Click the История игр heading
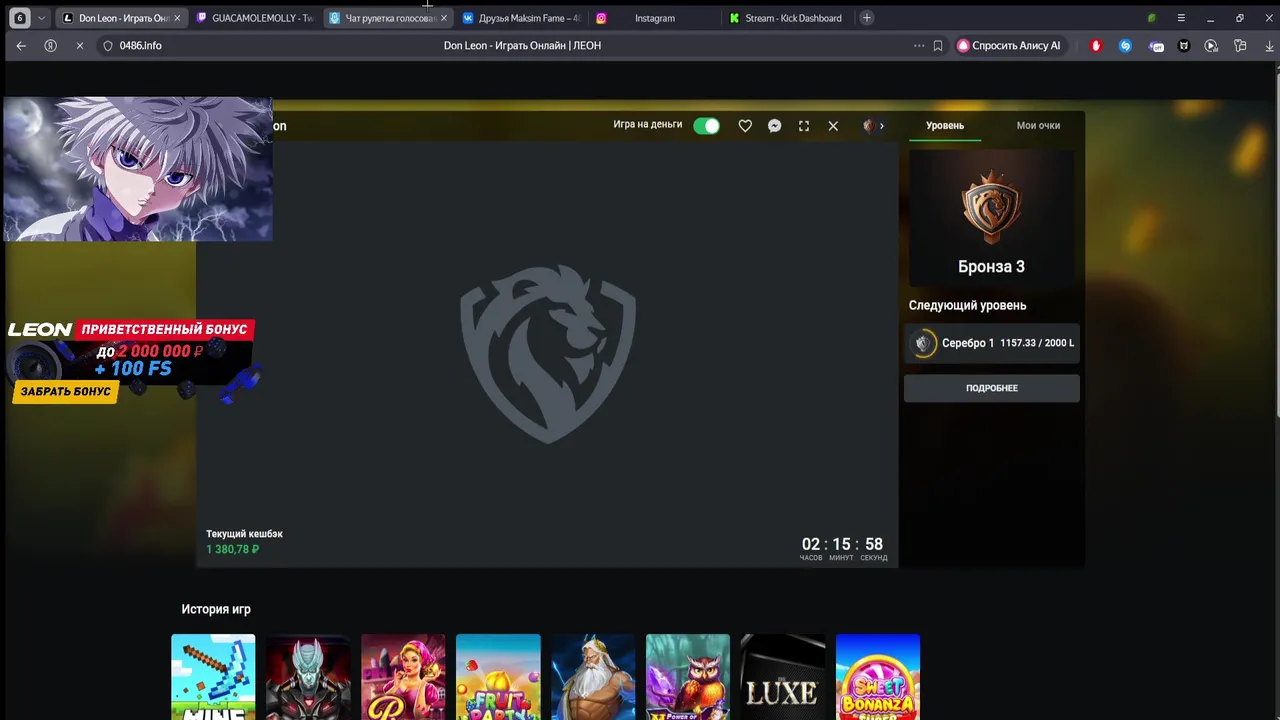Screen dimensions: 1280x720 (216, 609)
